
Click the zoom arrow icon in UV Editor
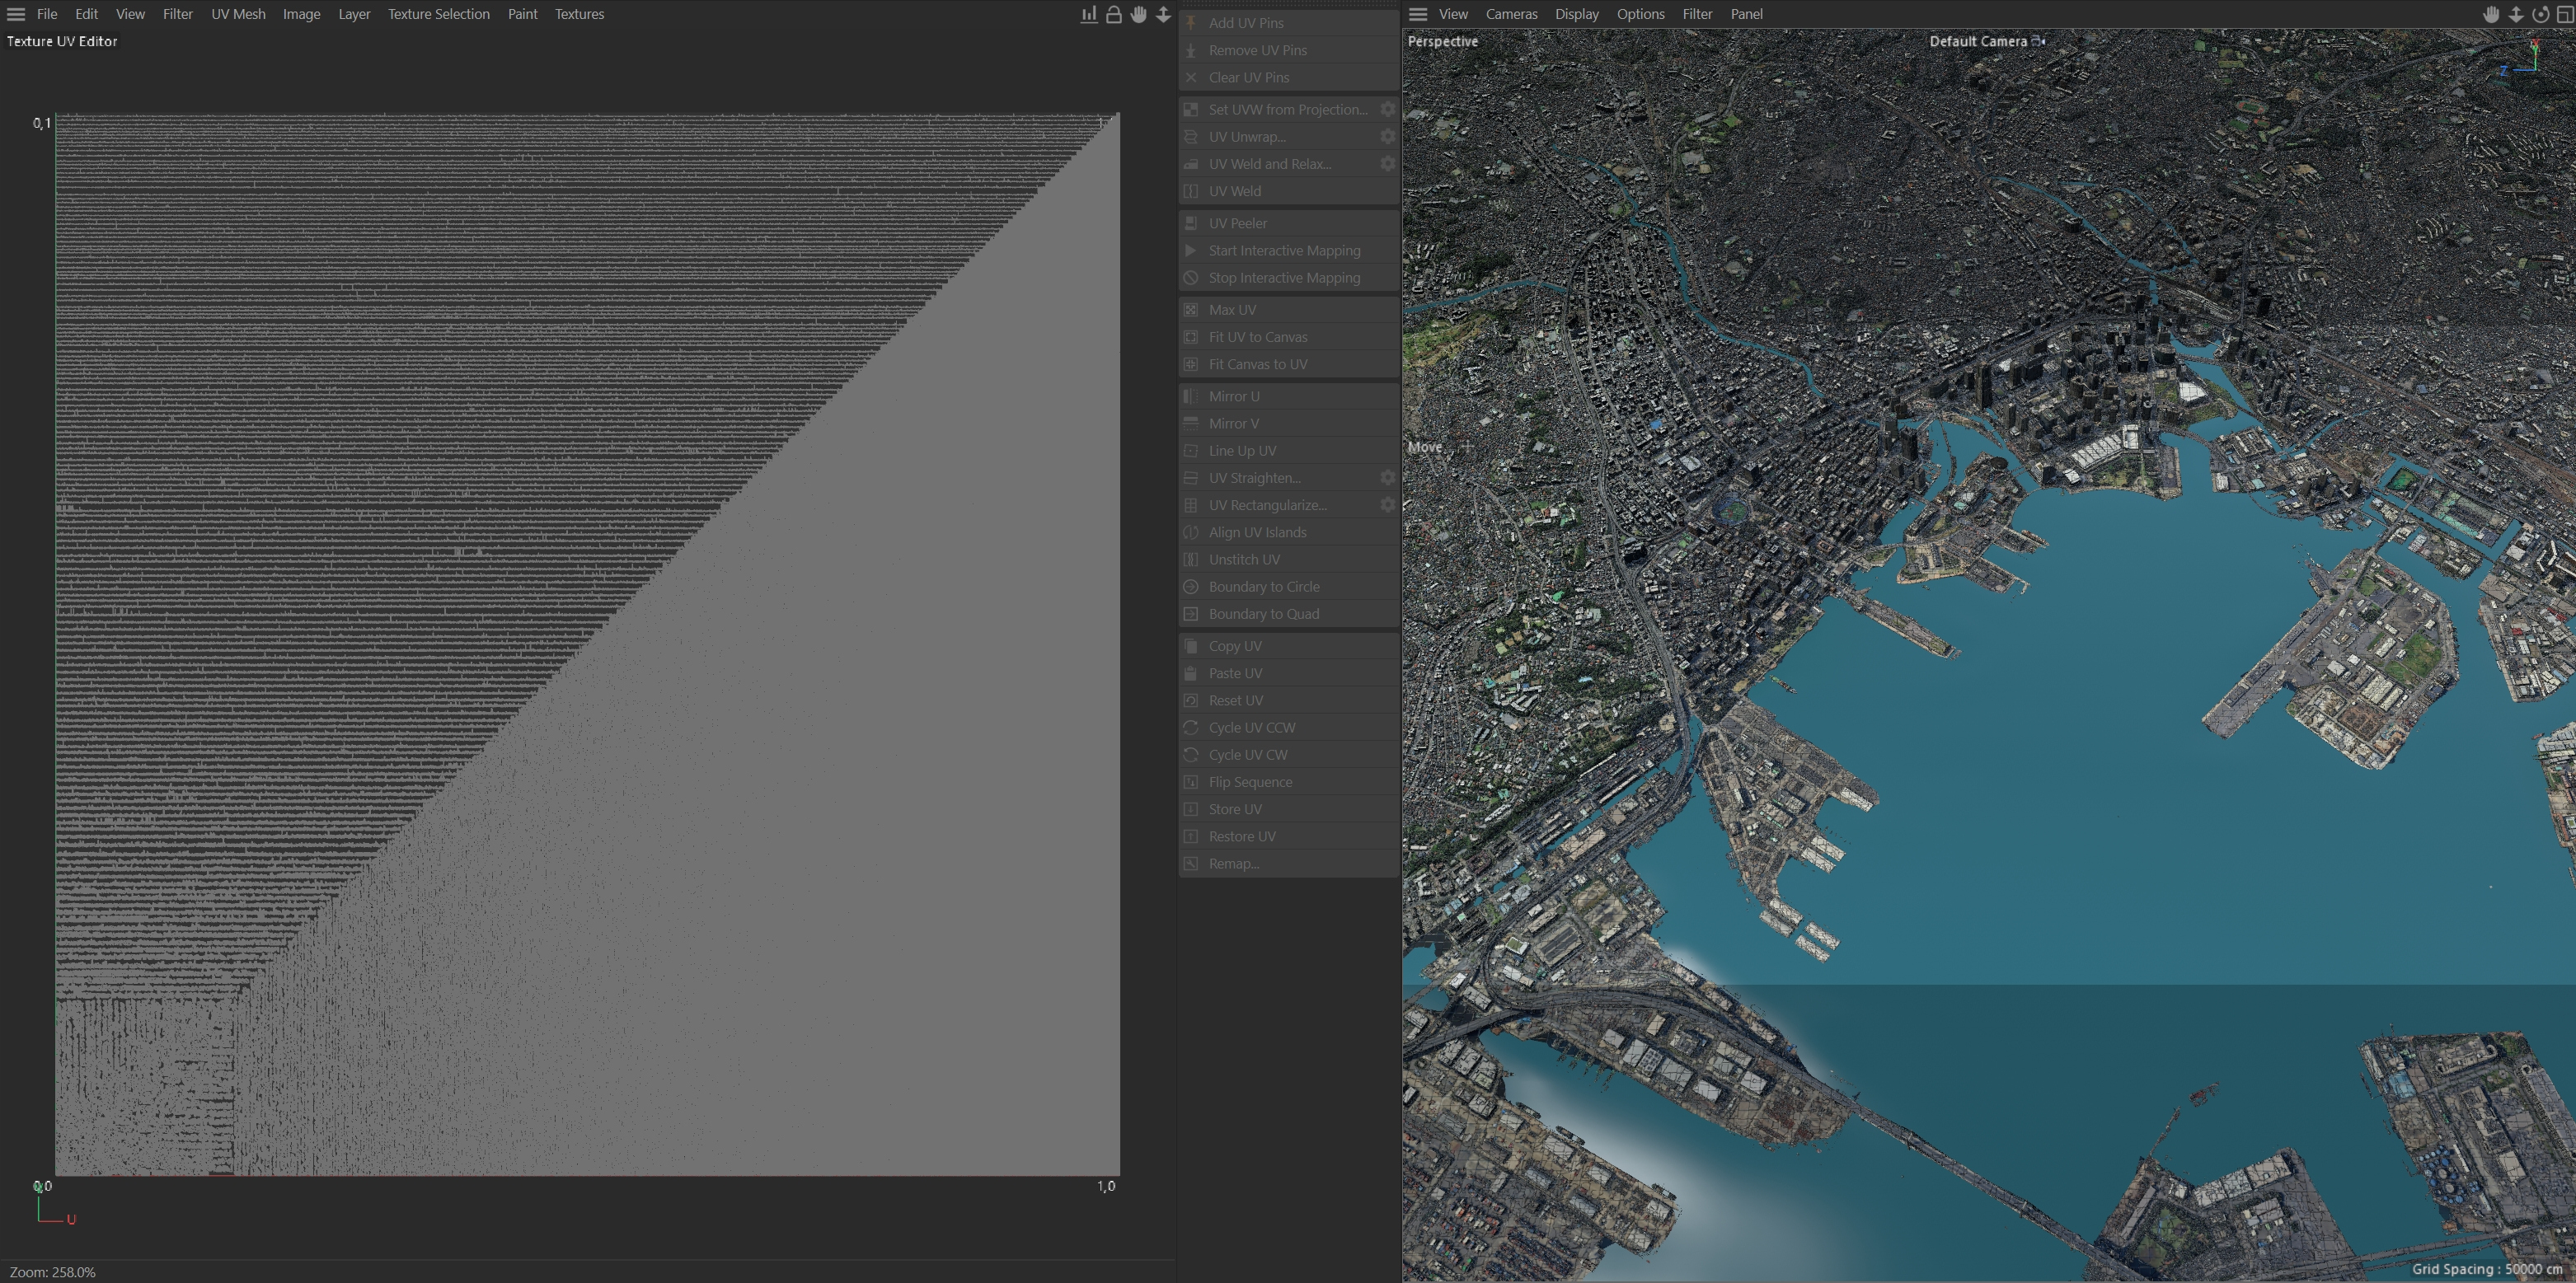click(1163, 14)
